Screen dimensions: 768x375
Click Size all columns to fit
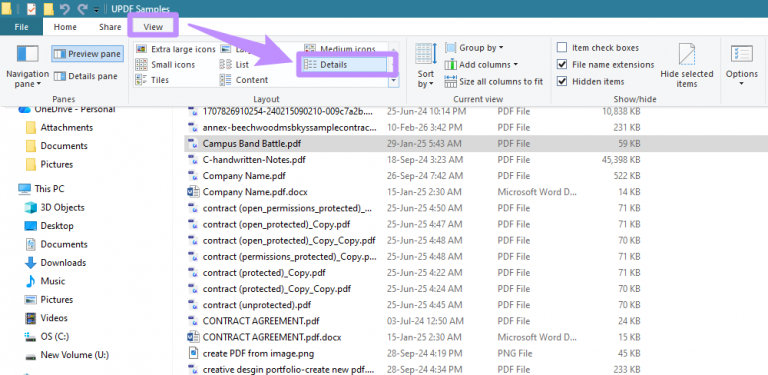point(494,82)
